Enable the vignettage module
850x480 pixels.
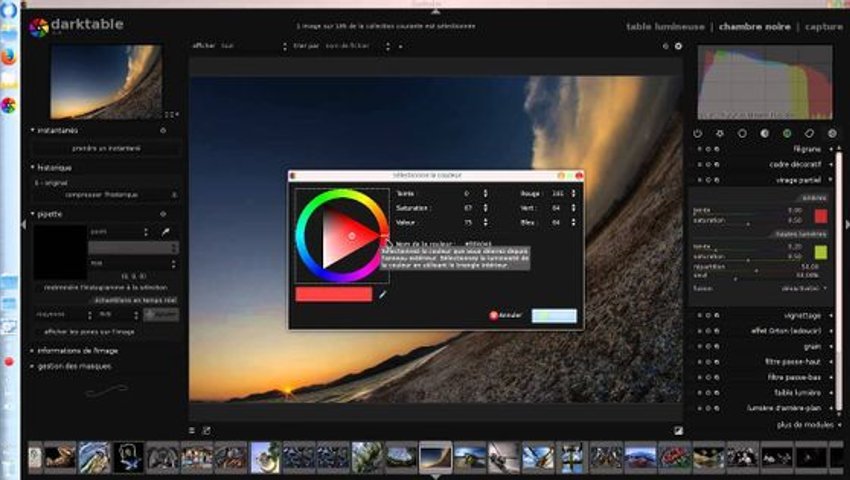click(x=699, y=316)
